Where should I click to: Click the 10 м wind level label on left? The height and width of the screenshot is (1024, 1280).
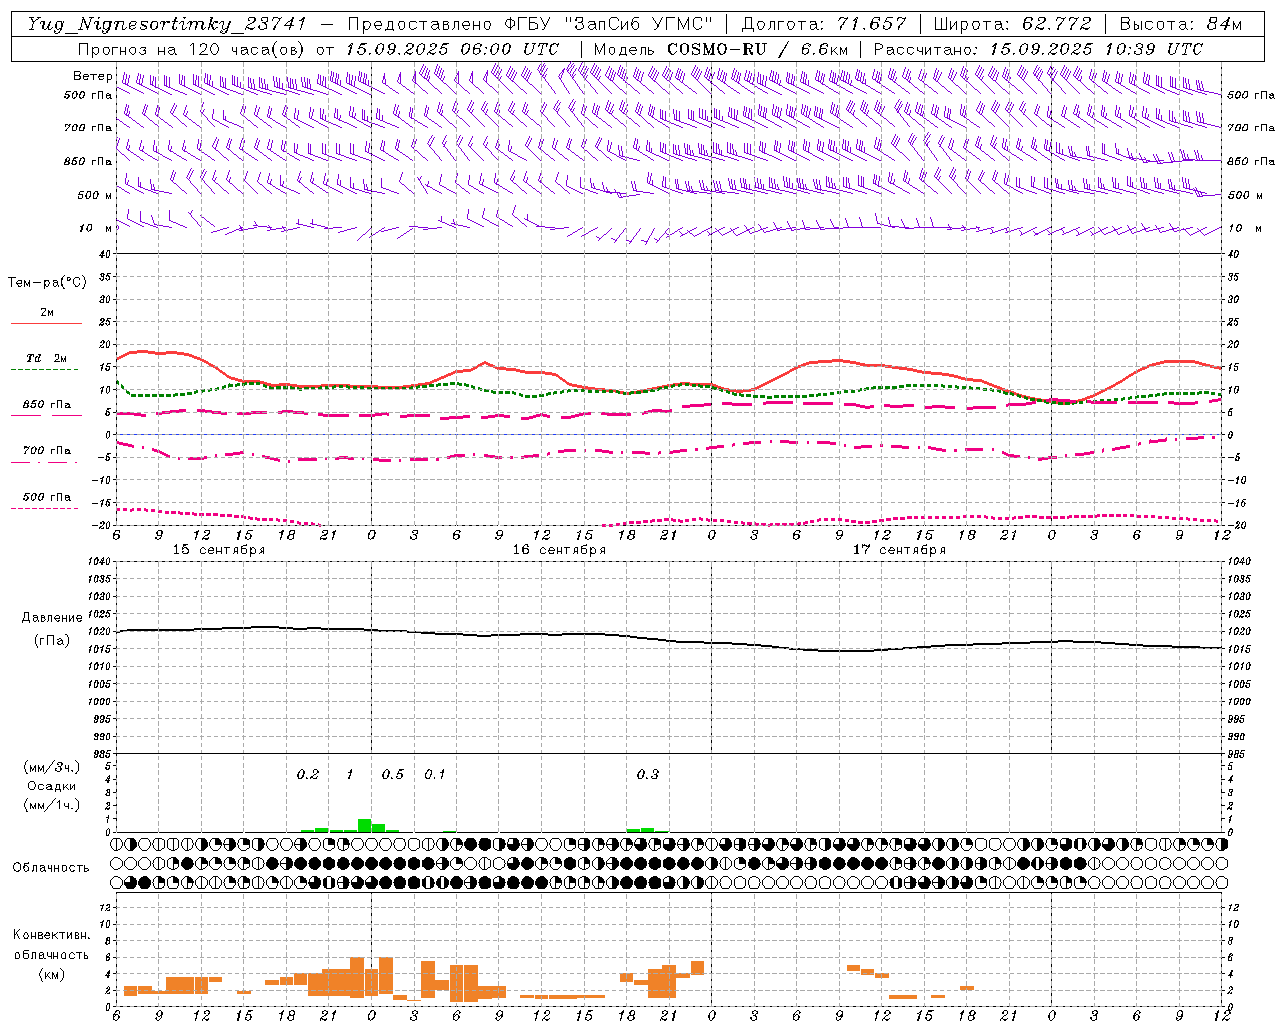coord(96,228)
